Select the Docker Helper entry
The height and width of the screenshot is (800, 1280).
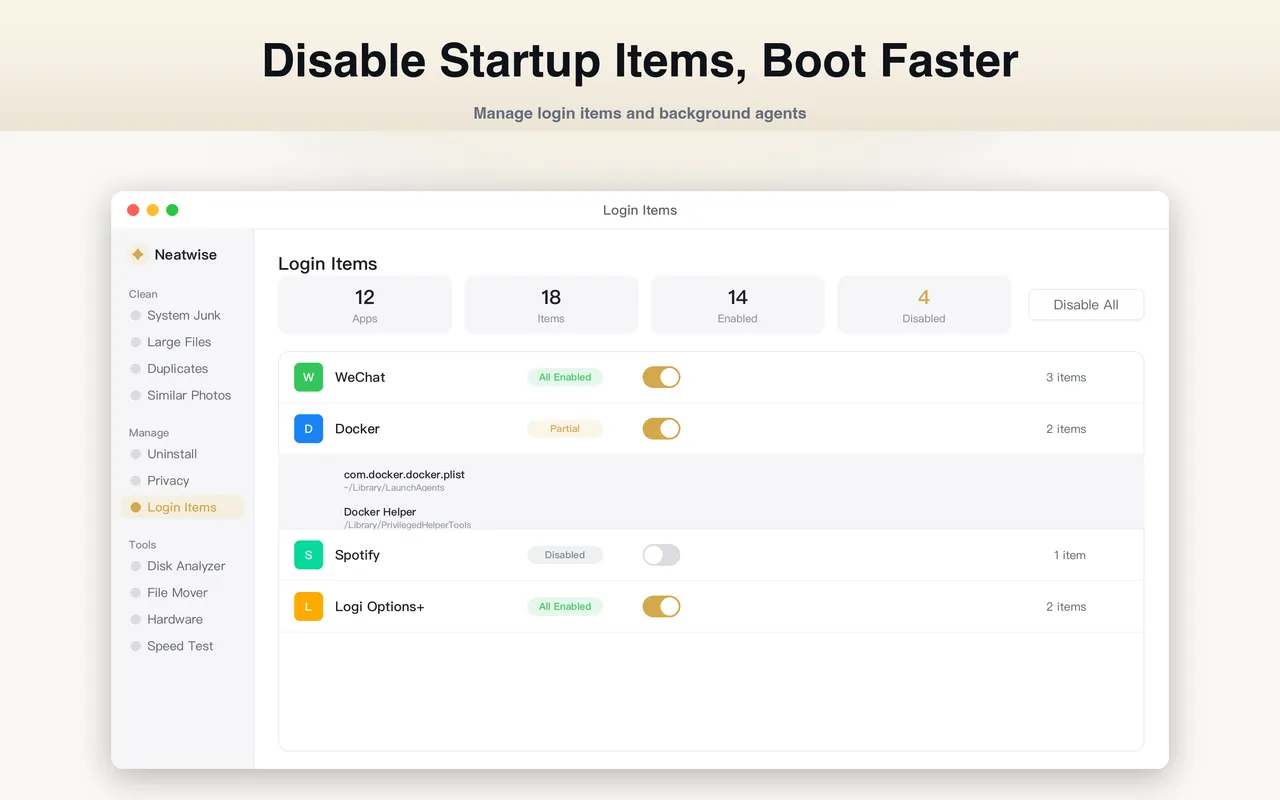click(380, 512)
